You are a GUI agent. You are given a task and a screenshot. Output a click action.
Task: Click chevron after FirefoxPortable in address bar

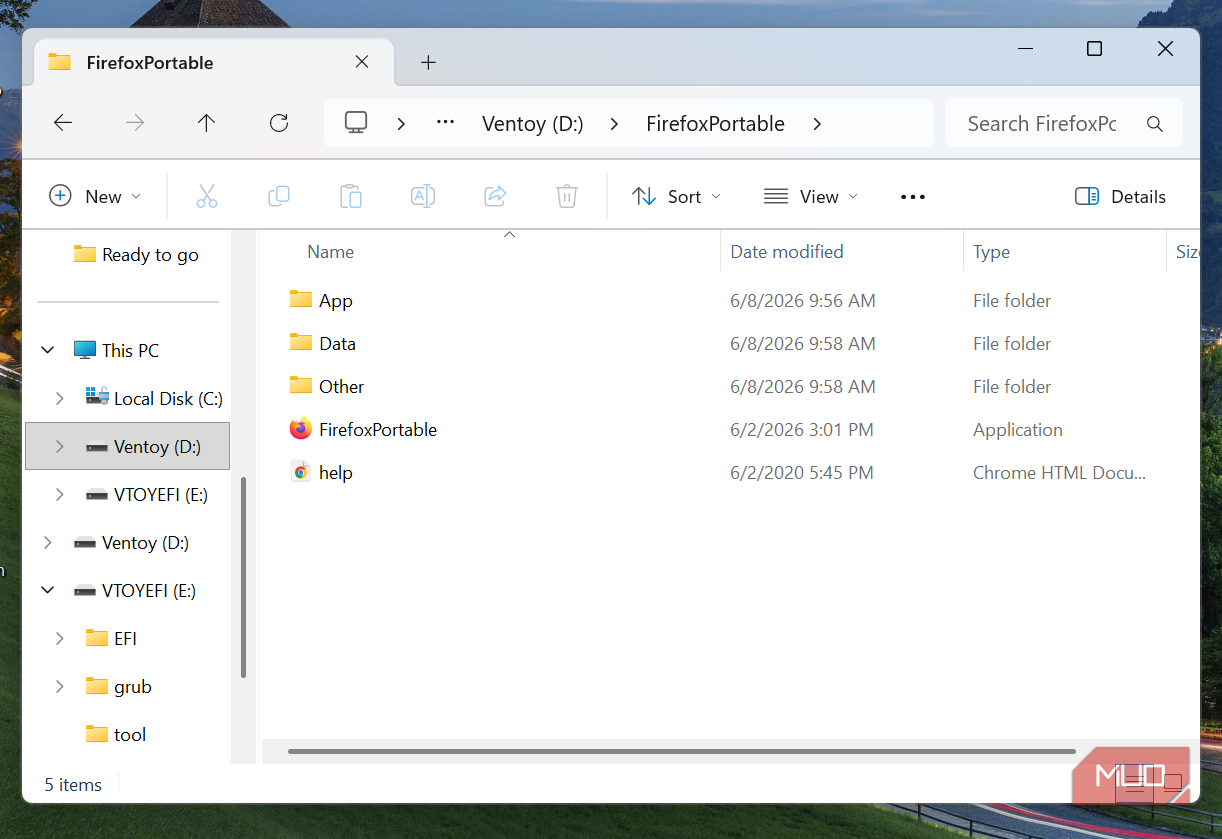[x=817, y=124]
